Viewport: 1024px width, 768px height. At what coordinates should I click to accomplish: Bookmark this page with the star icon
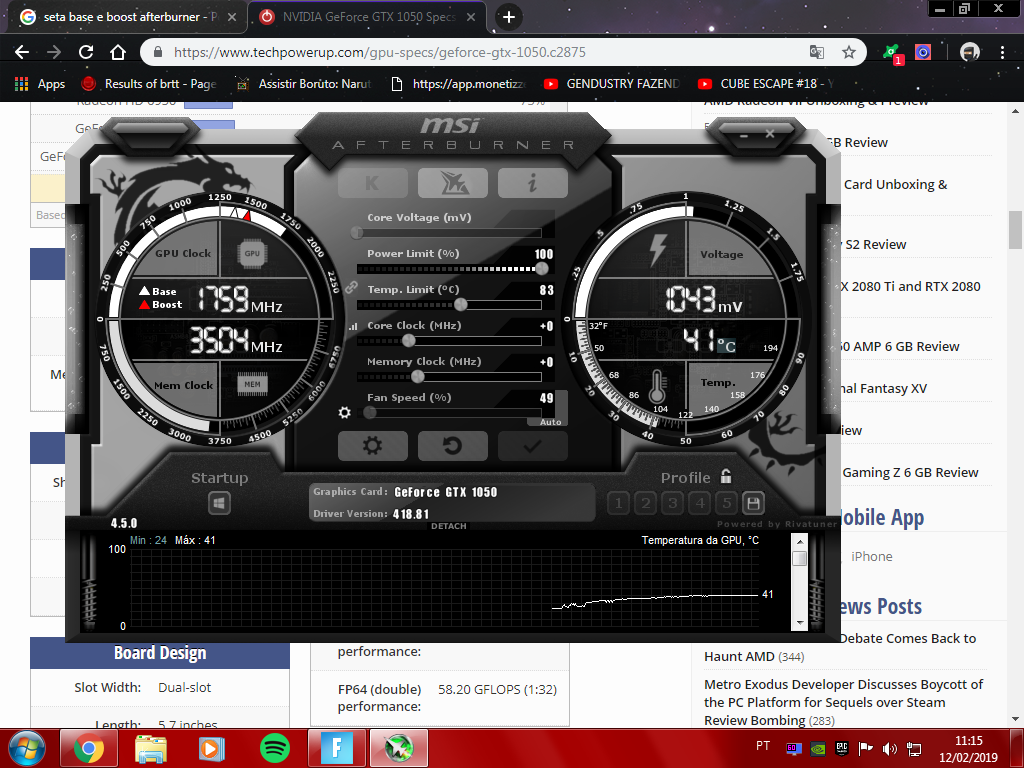point(848,52)
